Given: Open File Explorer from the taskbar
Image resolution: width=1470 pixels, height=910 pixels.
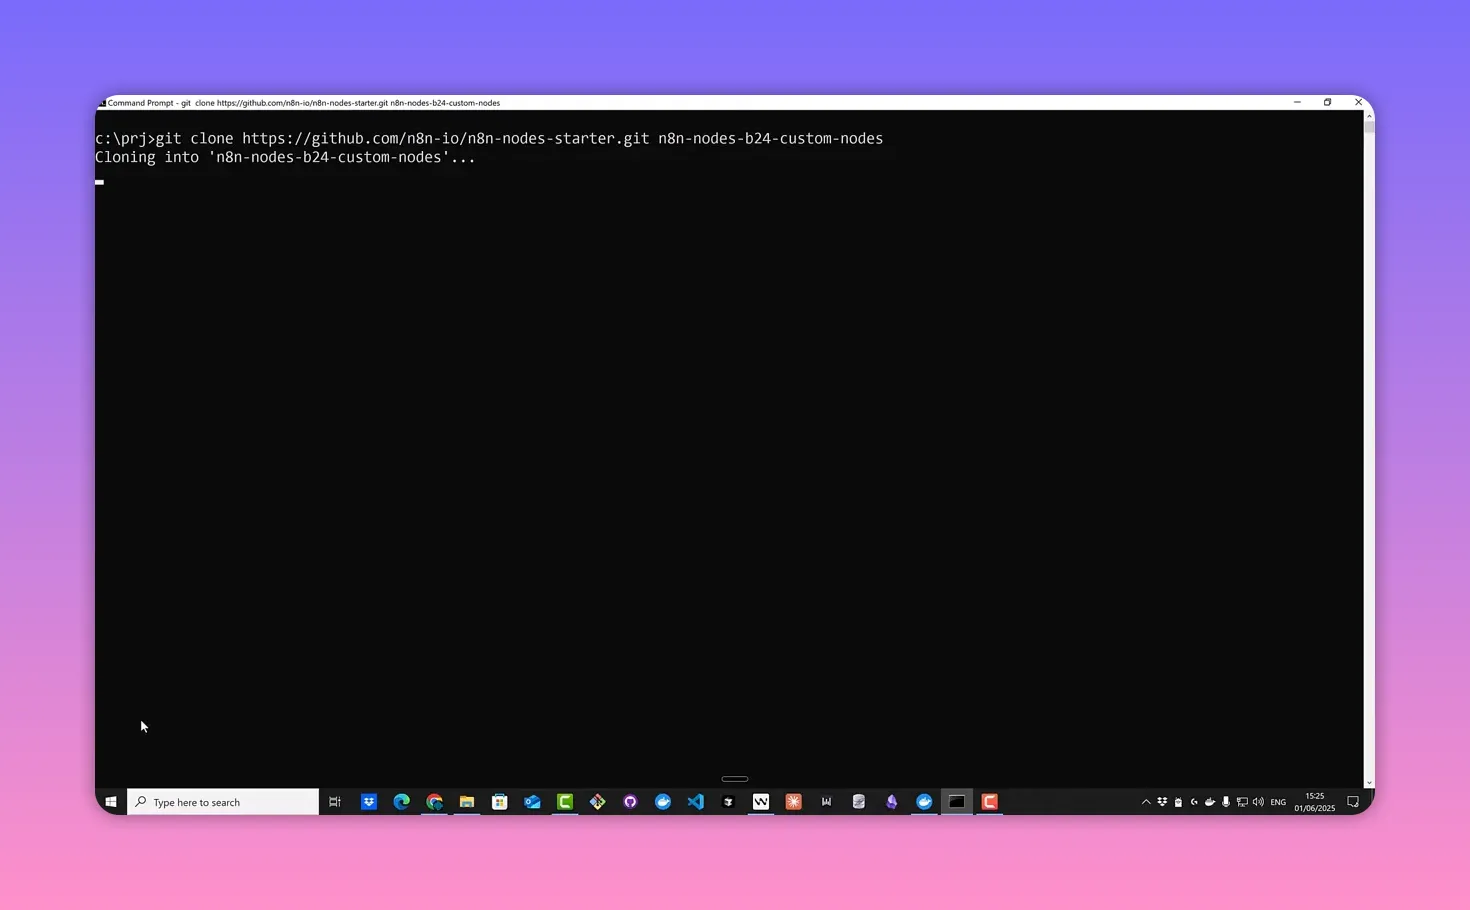Looking at the screenshot, I should 467,801.
